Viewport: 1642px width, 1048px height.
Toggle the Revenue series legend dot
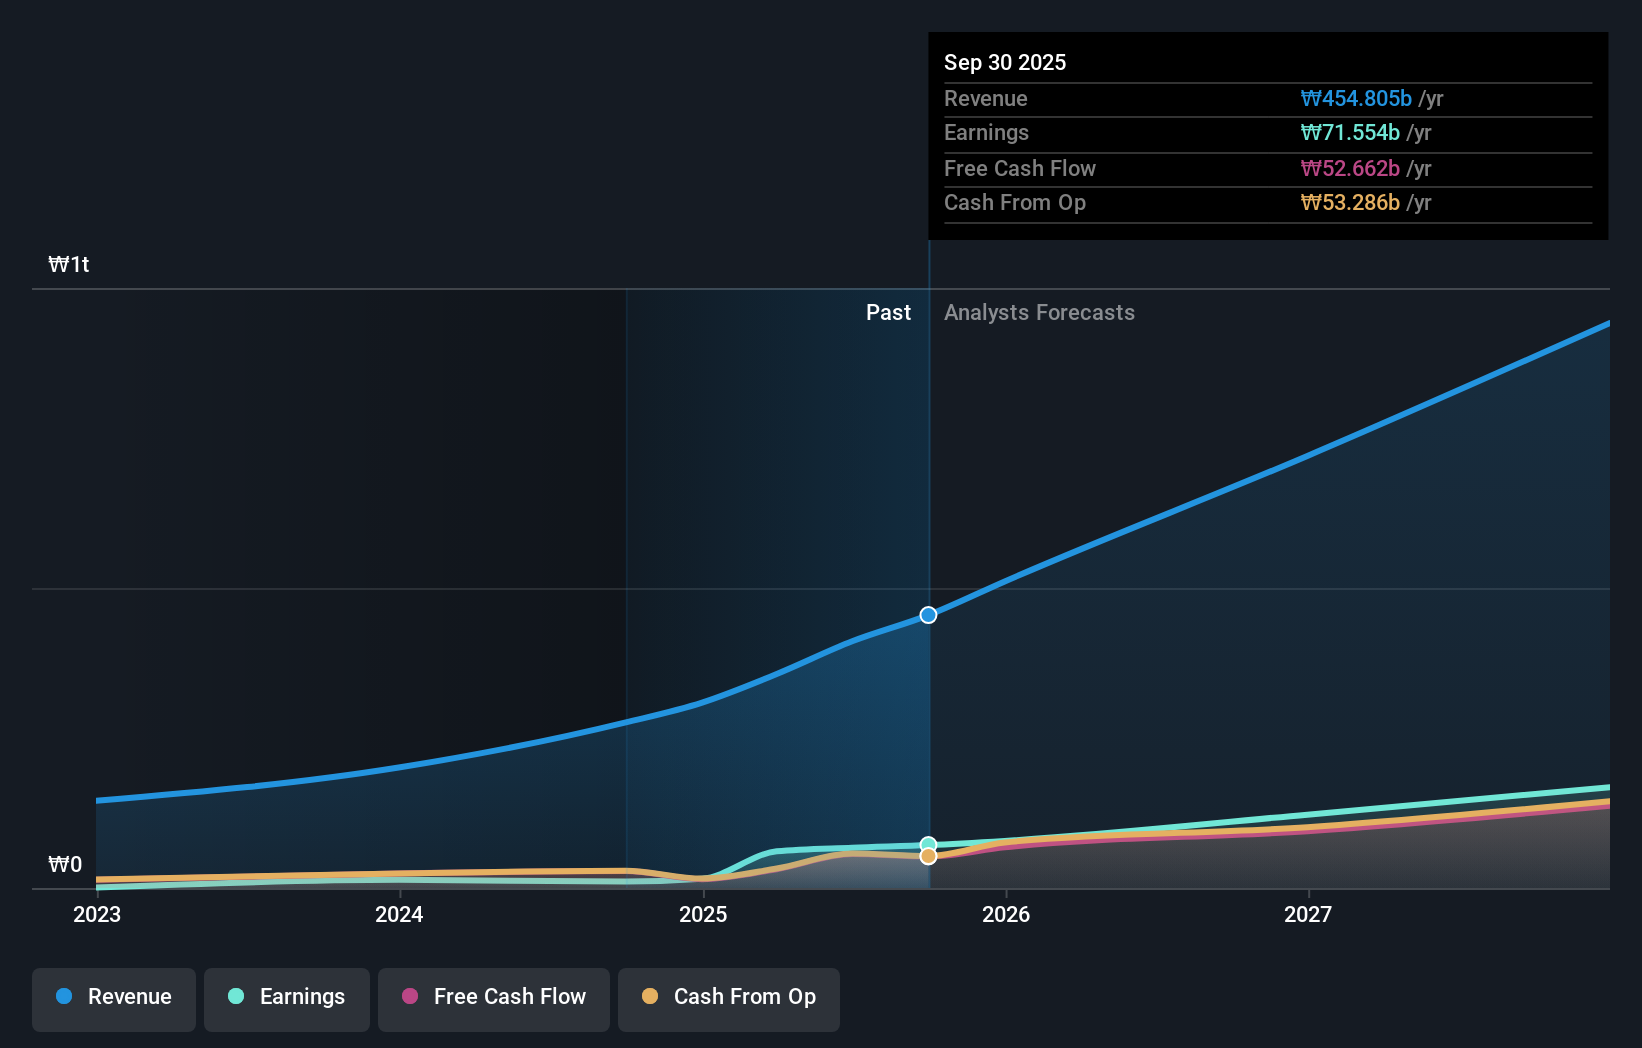click(x=66, y=997)
